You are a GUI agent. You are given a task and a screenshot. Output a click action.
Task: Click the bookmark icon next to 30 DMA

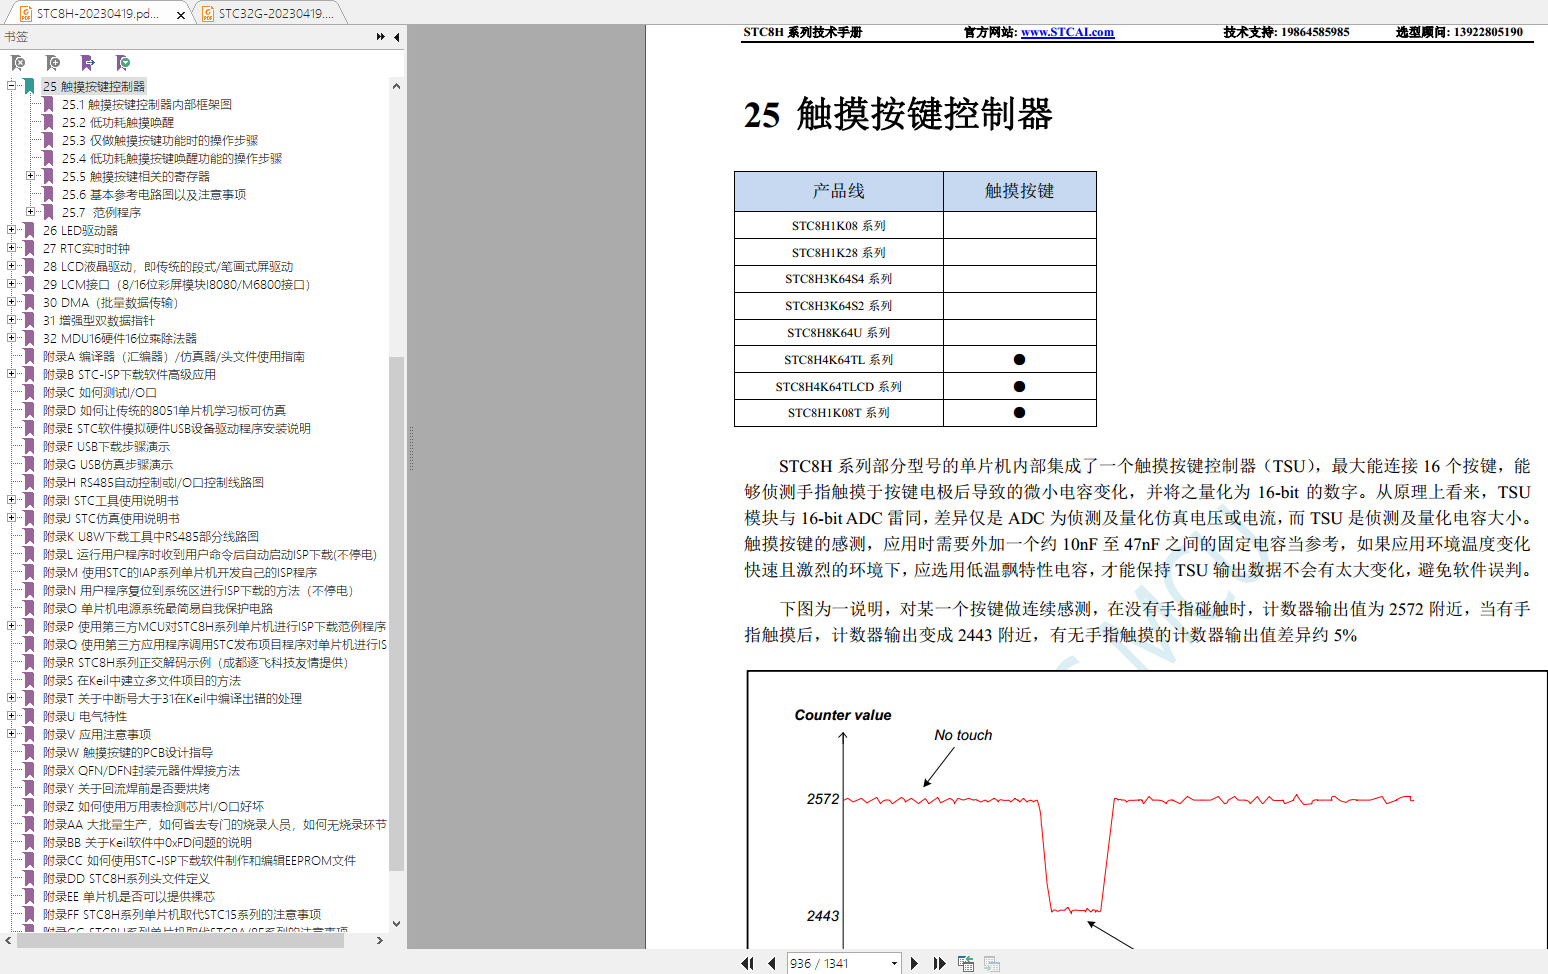(29, 302)
